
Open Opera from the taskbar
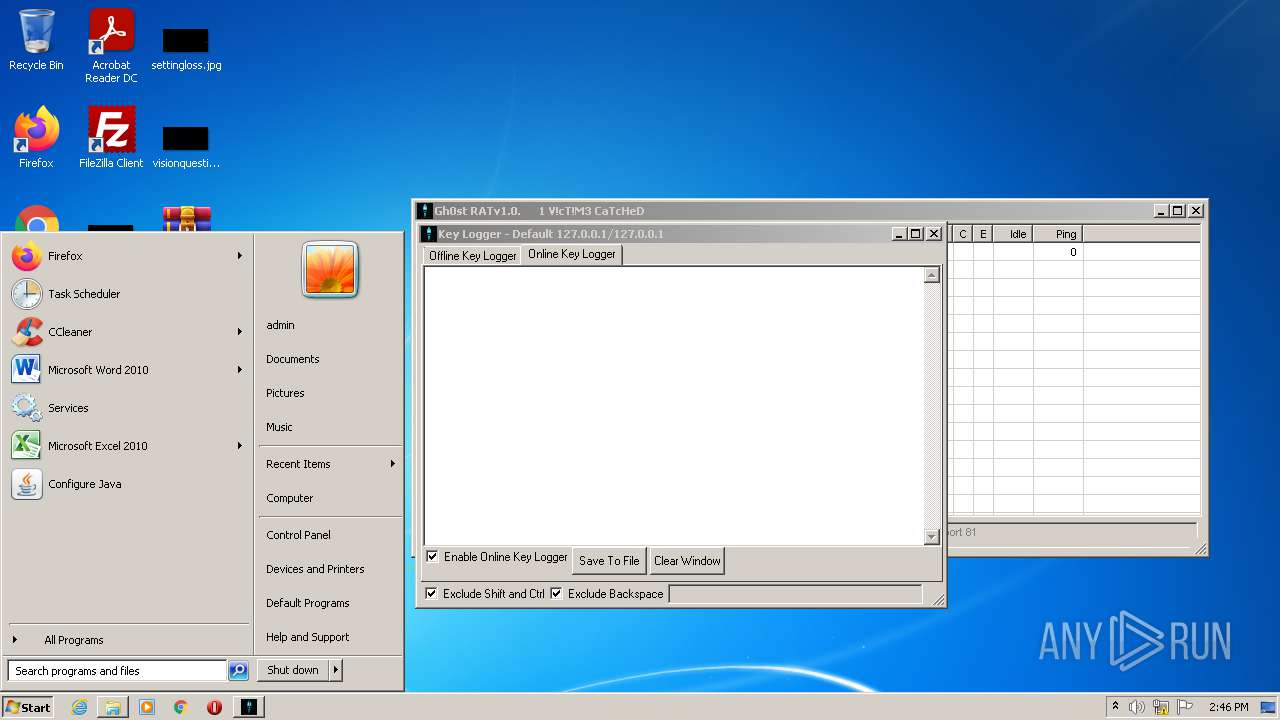[x=214, y=707]
